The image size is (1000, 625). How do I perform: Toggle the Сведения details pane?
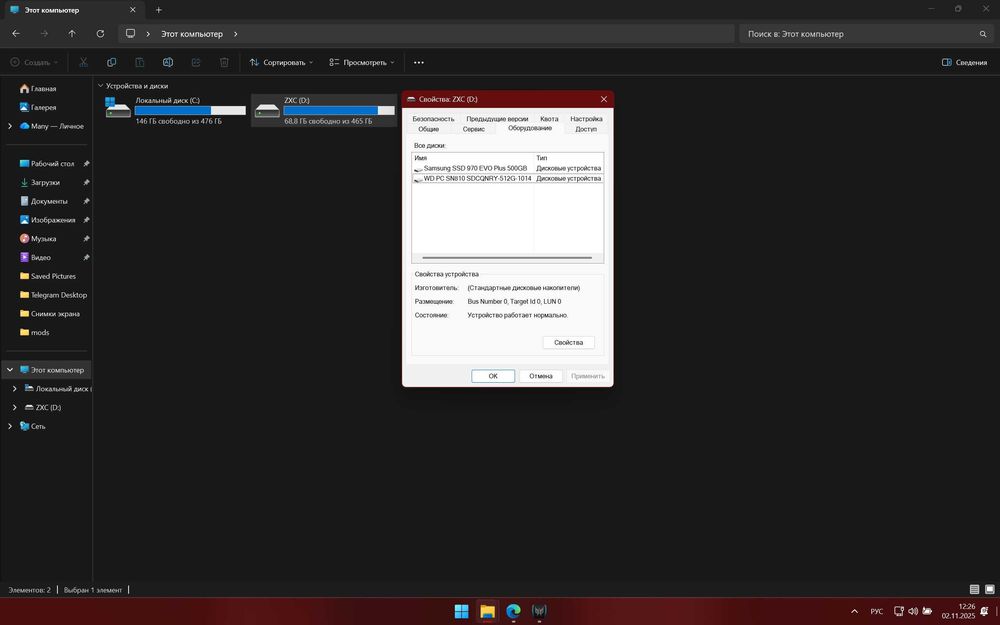pyautogui.click(x=964, y=62)
